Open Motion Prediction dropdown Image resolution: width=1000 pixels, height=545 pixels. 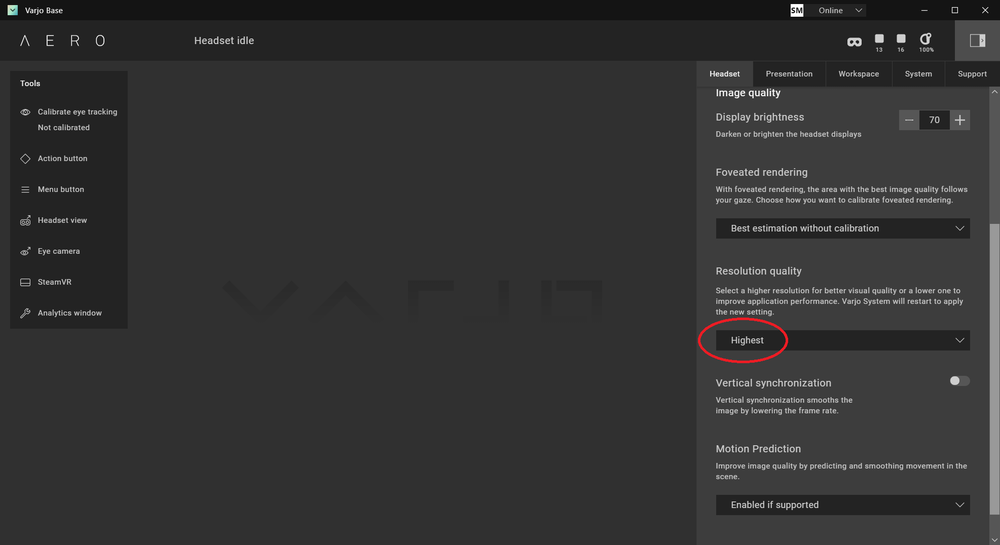842,505
